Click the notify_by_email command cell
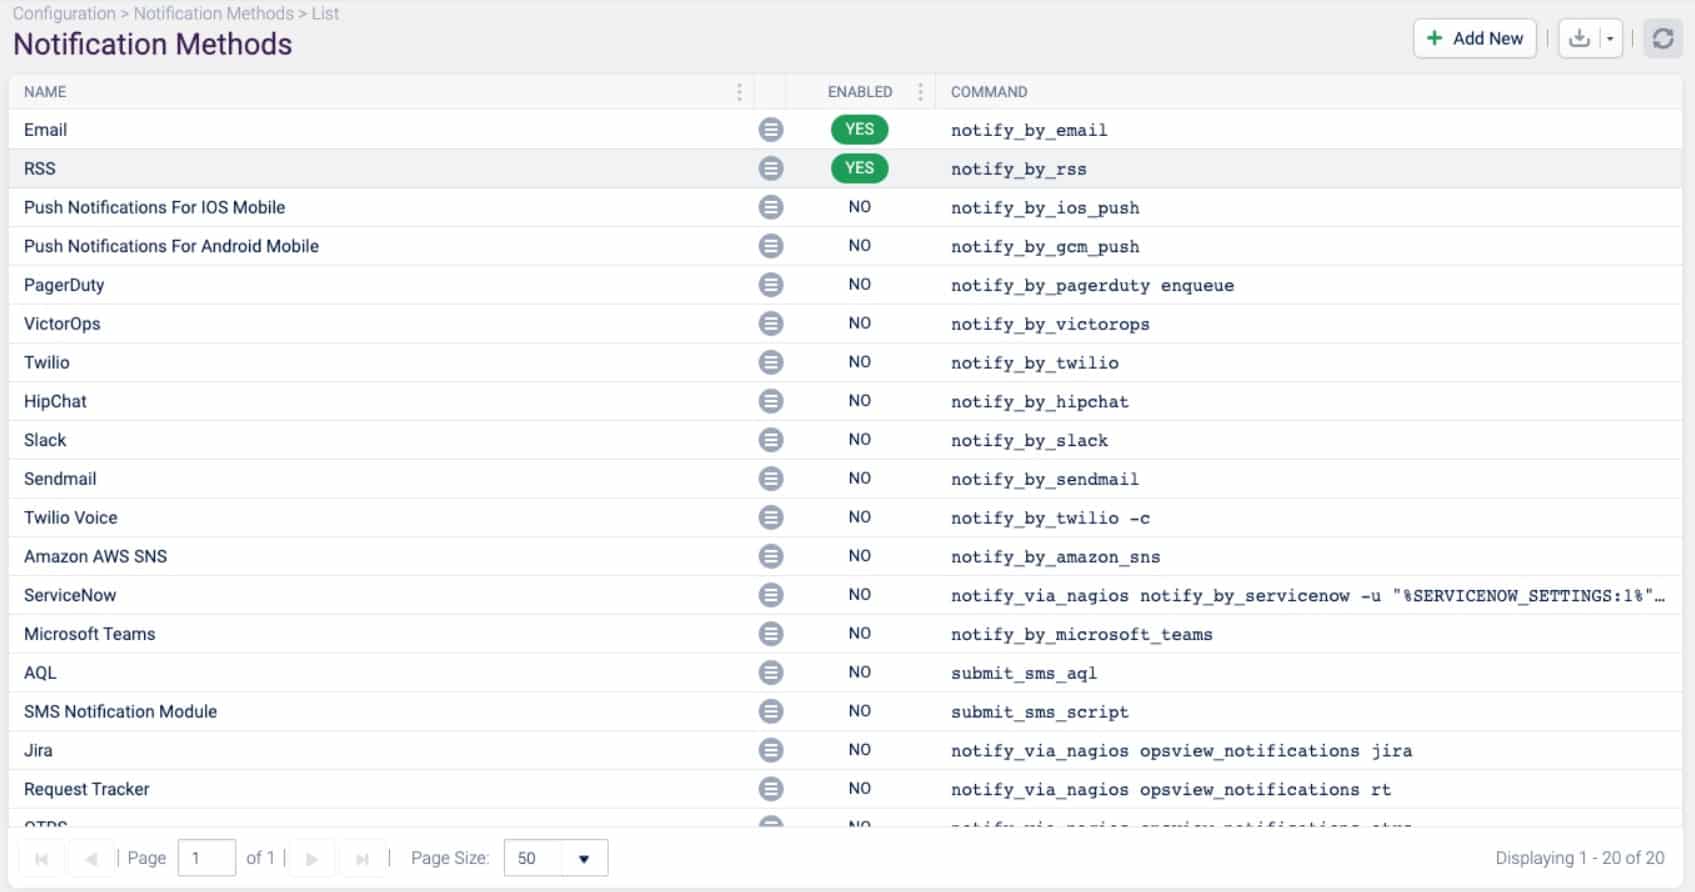The width and height of the screenshot is (1695, 892). point(1029,130)
